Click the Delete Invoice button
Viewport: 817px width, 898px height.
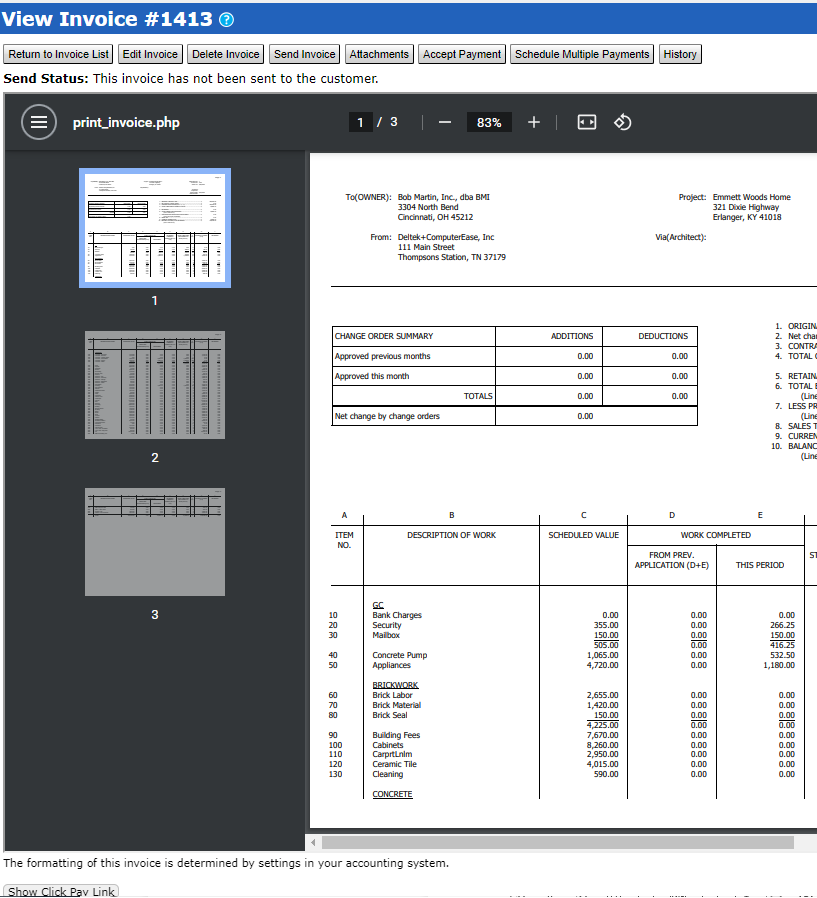click(x=226, y=54)
